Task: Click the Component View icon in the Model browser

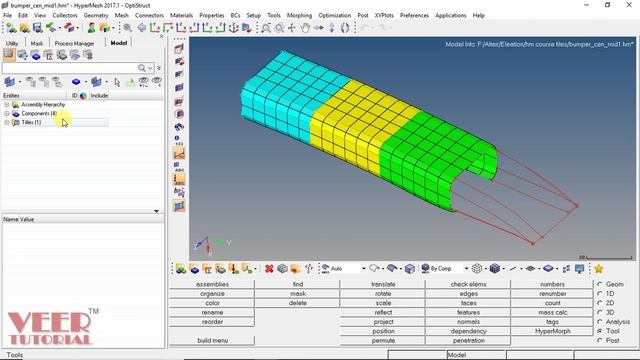Action: tap(36, 55)
